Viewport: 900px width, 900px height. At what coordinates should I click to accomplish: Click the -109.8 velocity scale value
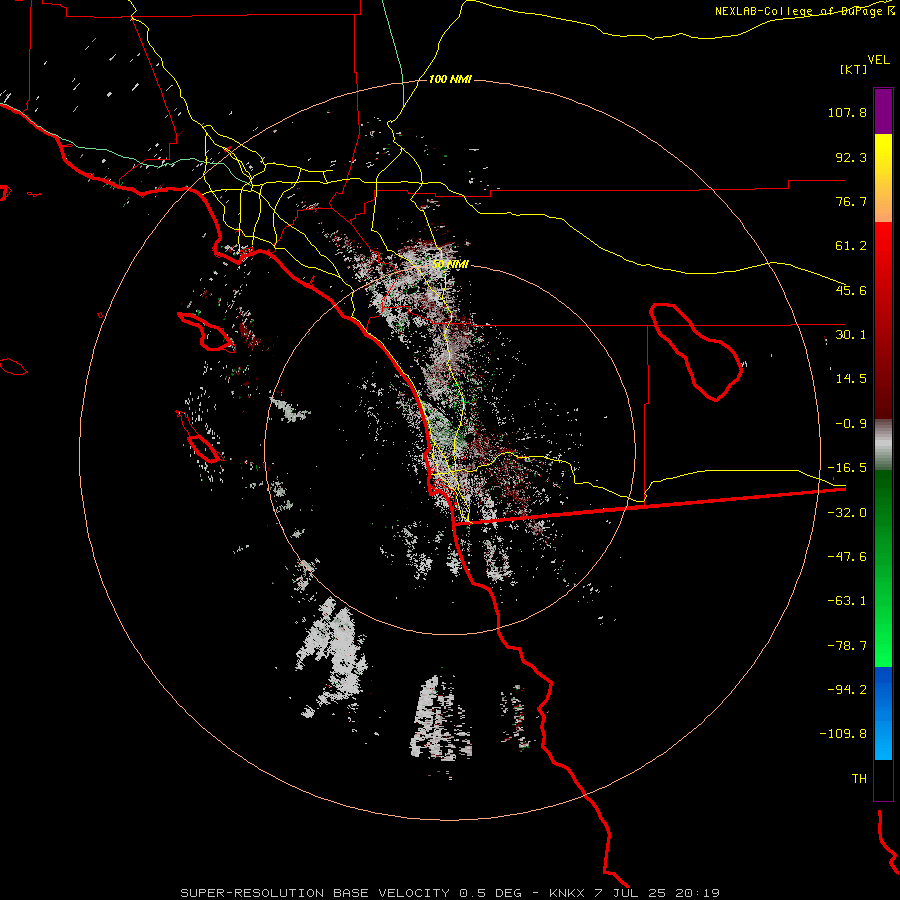pyautogui.click(x=843, y=734)
